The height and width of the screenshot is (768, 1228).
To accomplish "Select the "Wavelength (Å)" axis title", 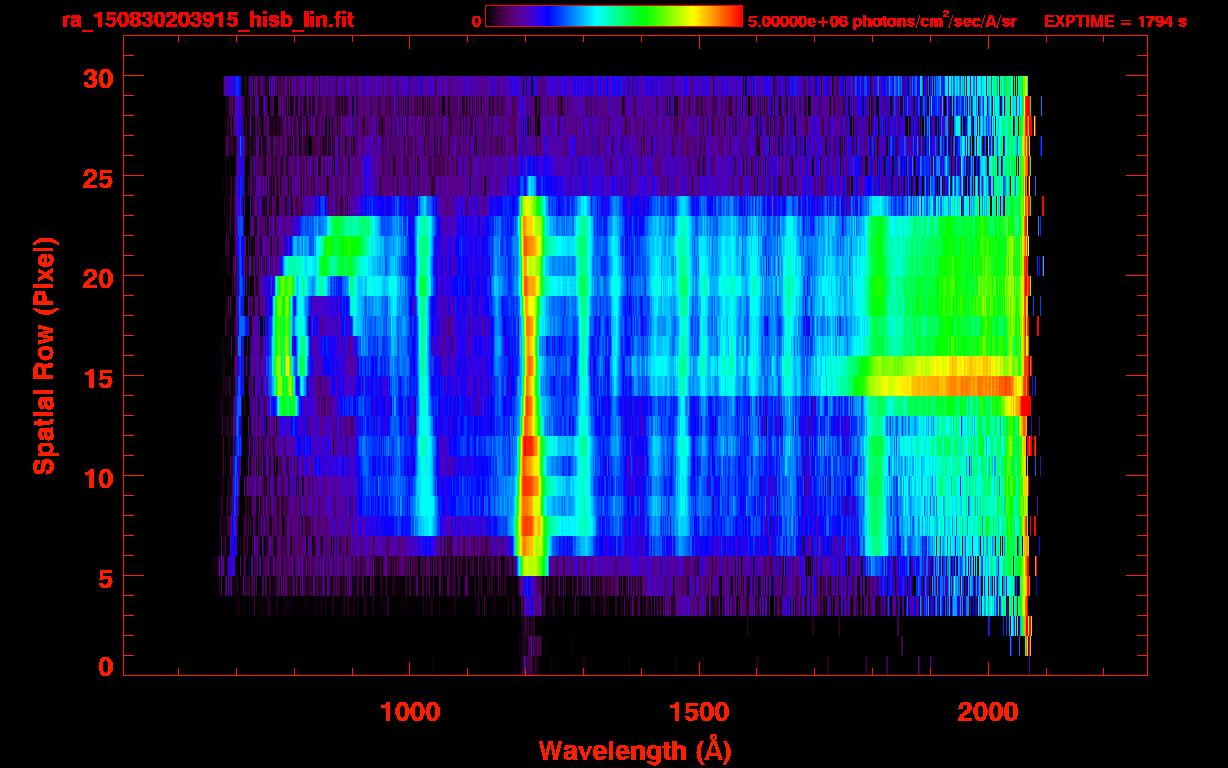I will [x=629, y=749].
